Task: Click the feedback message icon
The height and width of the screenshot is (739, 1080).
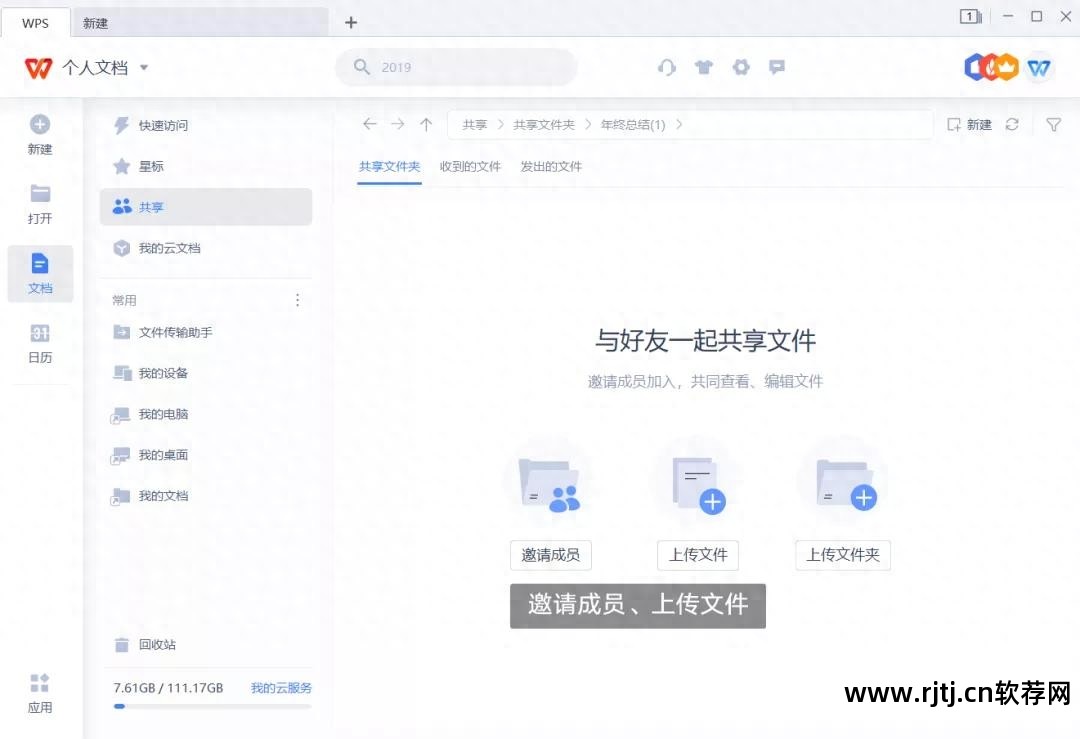Action: [776, 67]
